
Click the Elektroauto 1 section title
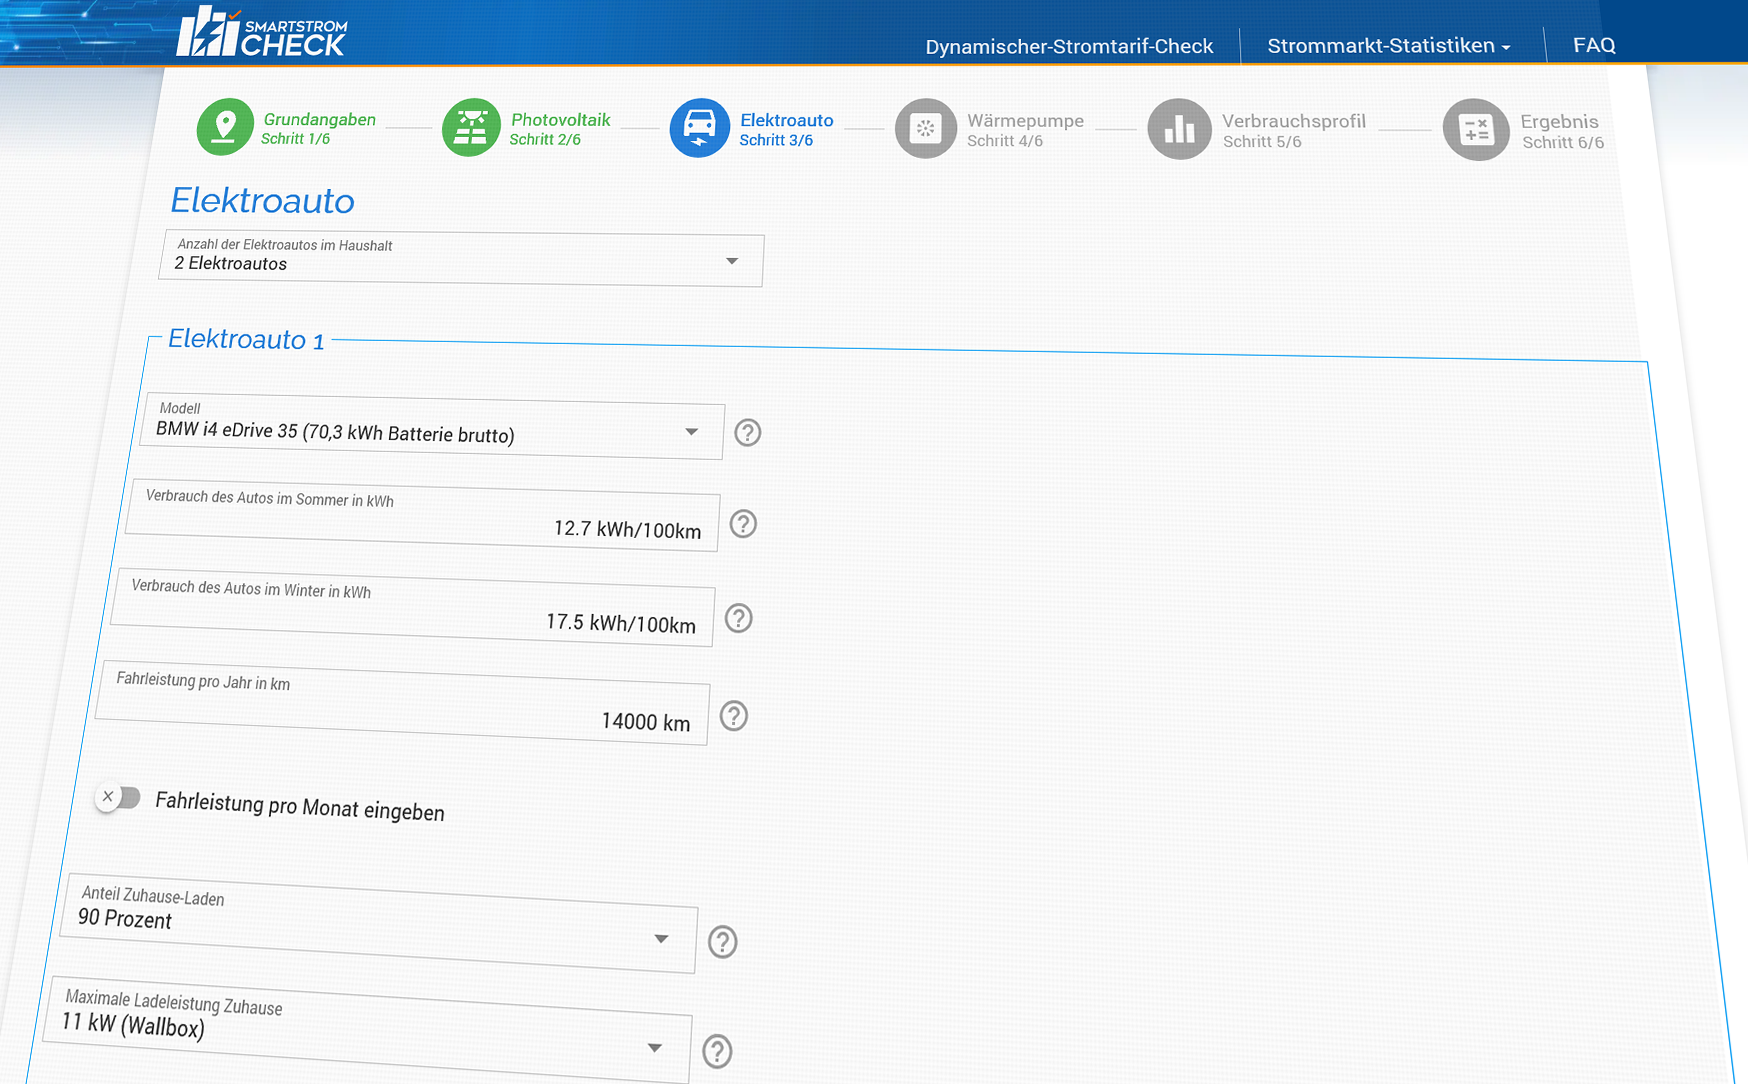pos(246,339)
